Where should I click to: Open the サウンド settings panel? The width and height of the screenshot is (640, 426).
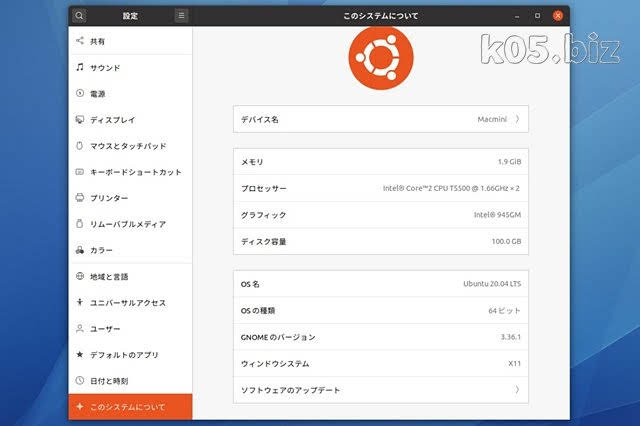pos(130,67)
